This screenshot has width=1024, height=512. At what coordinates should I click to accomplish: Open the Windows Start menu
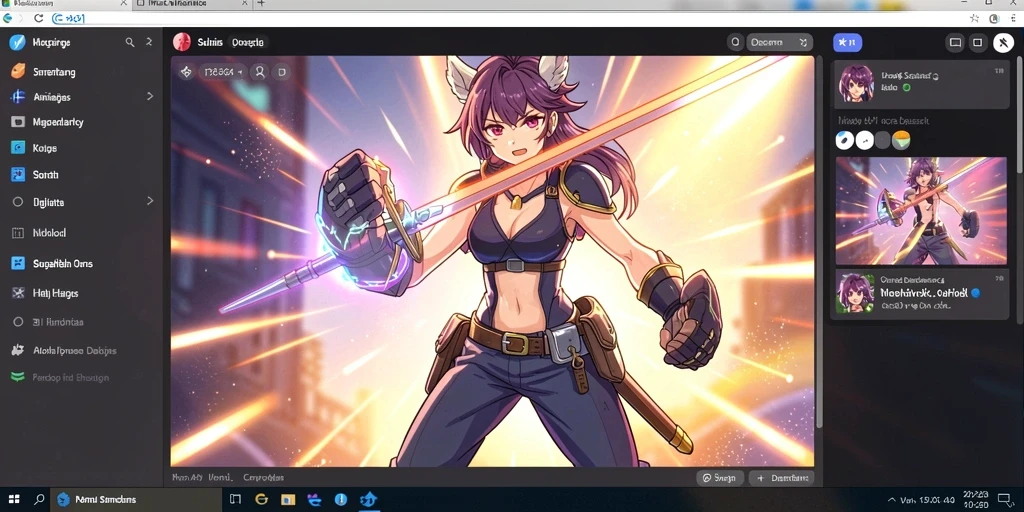pyautogui.click(x=14, y=500)
